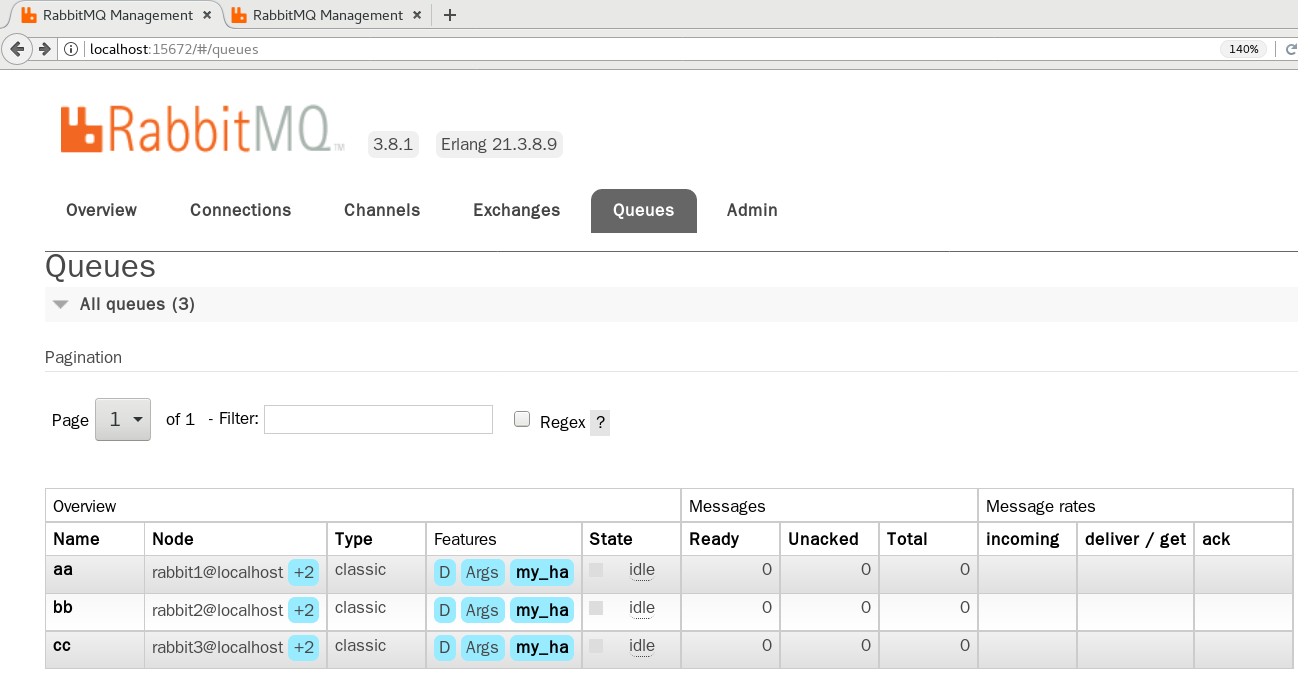Click inside the Filter input field
Image resolution: width=1298 pixels, height=679 pixels.
(x=378, y=418)
